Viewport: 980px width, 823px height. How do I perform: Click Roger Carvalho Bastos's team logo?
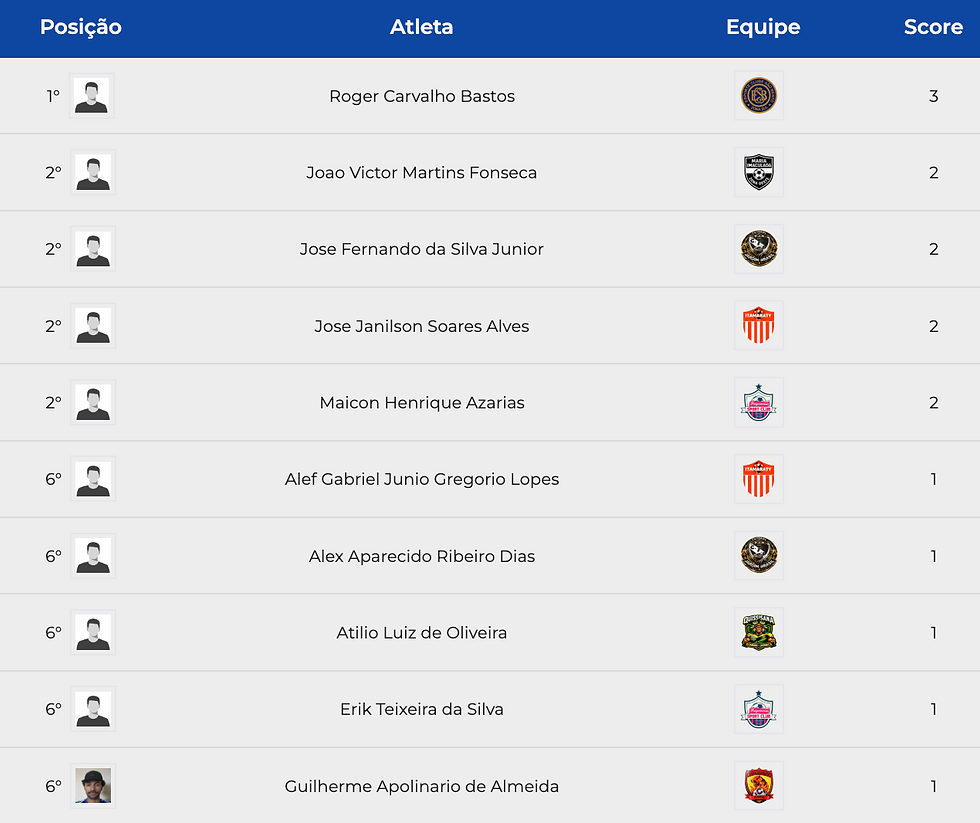pyautogui.click(x=759, y=96)
